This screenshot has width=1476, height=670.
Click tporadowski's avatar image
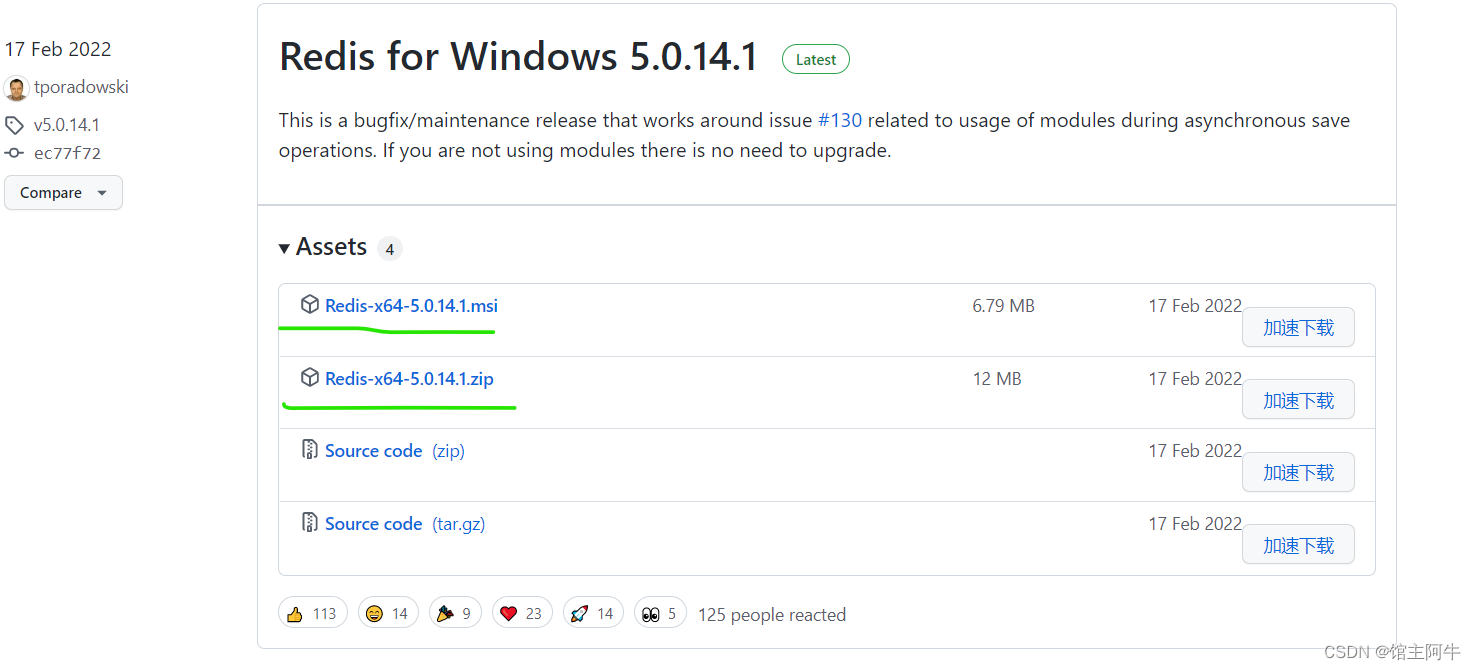(x=17, y=88)
